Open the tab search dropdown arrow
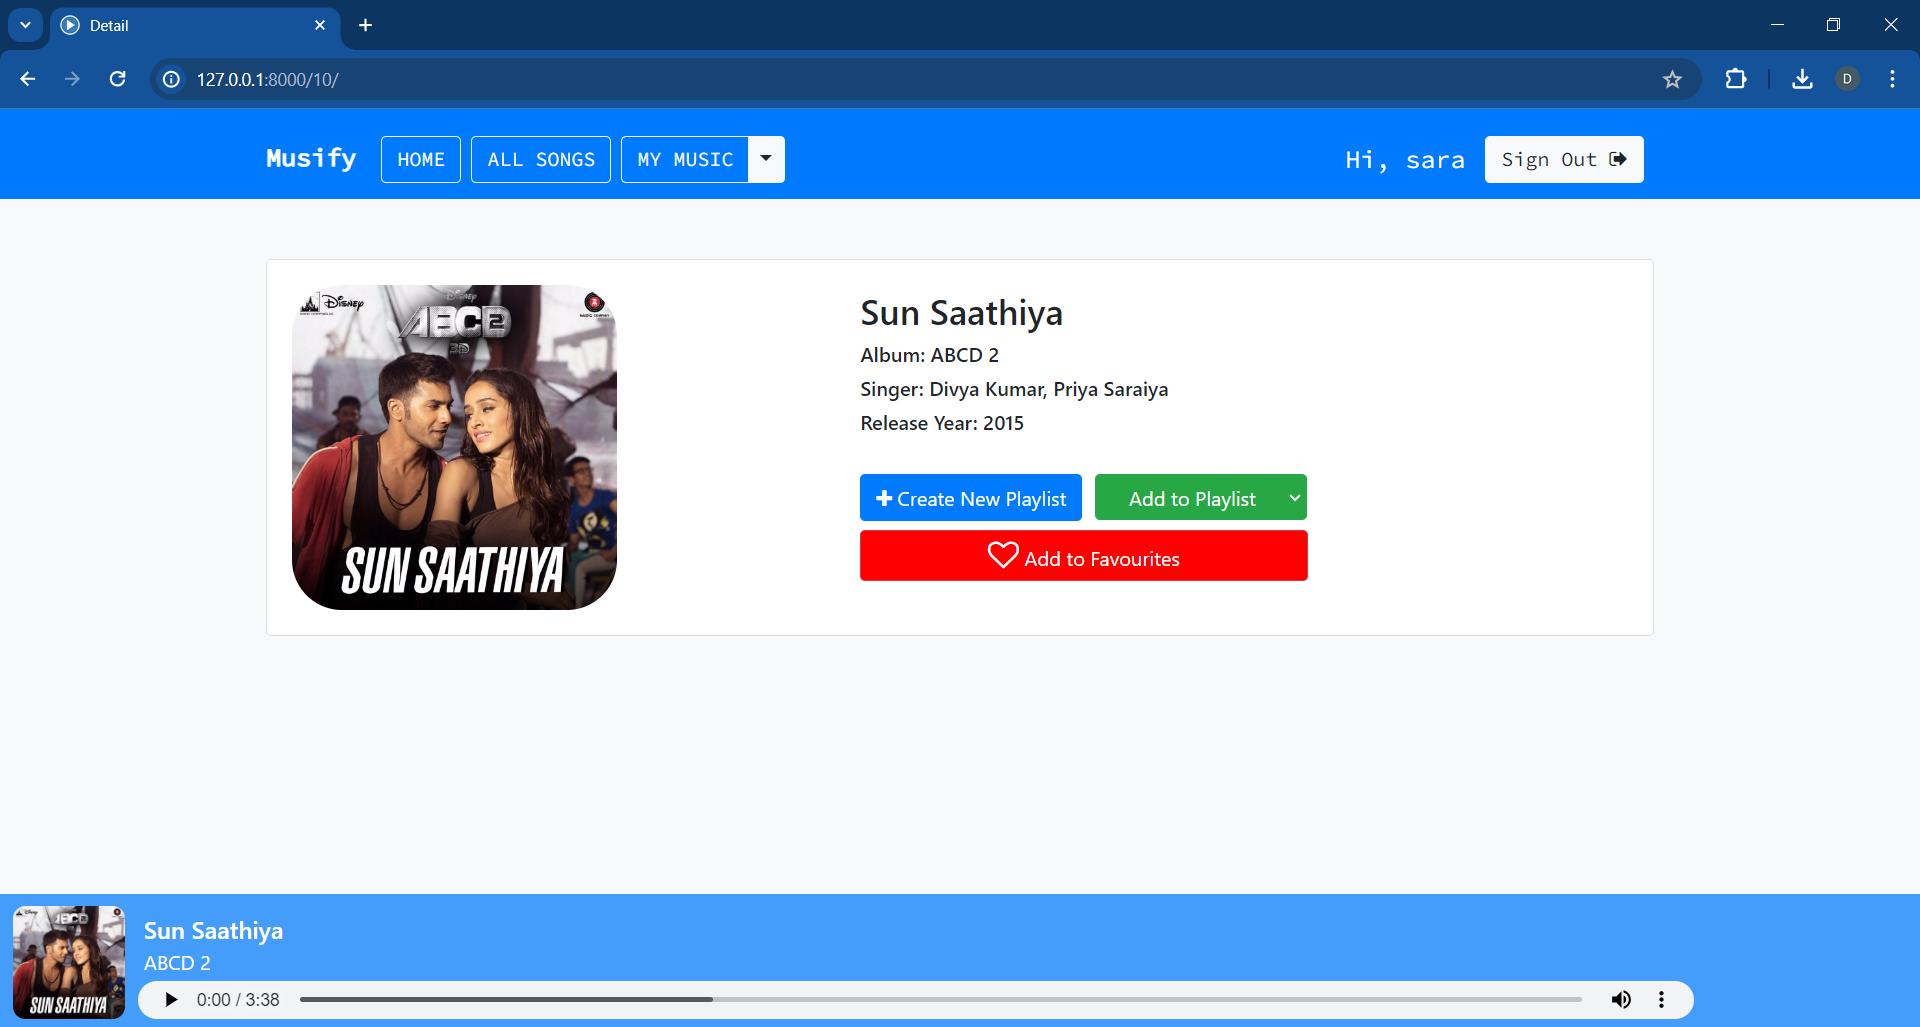 coord(25,25)
